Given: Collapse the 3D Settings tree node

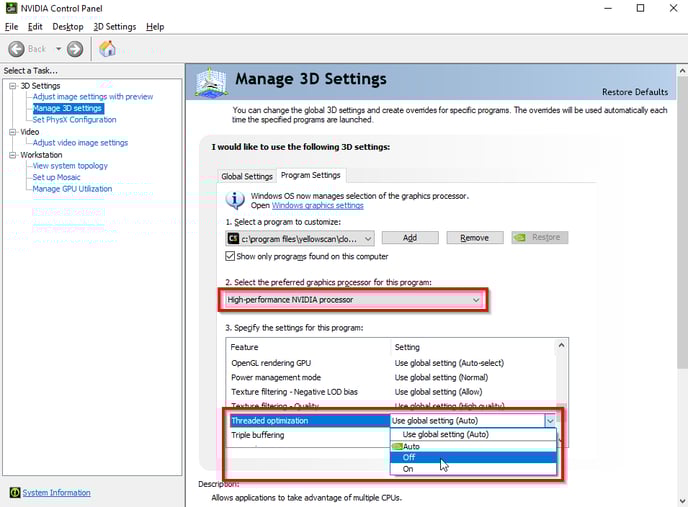Looking at the screenshot, I should [x=13, y=86].
